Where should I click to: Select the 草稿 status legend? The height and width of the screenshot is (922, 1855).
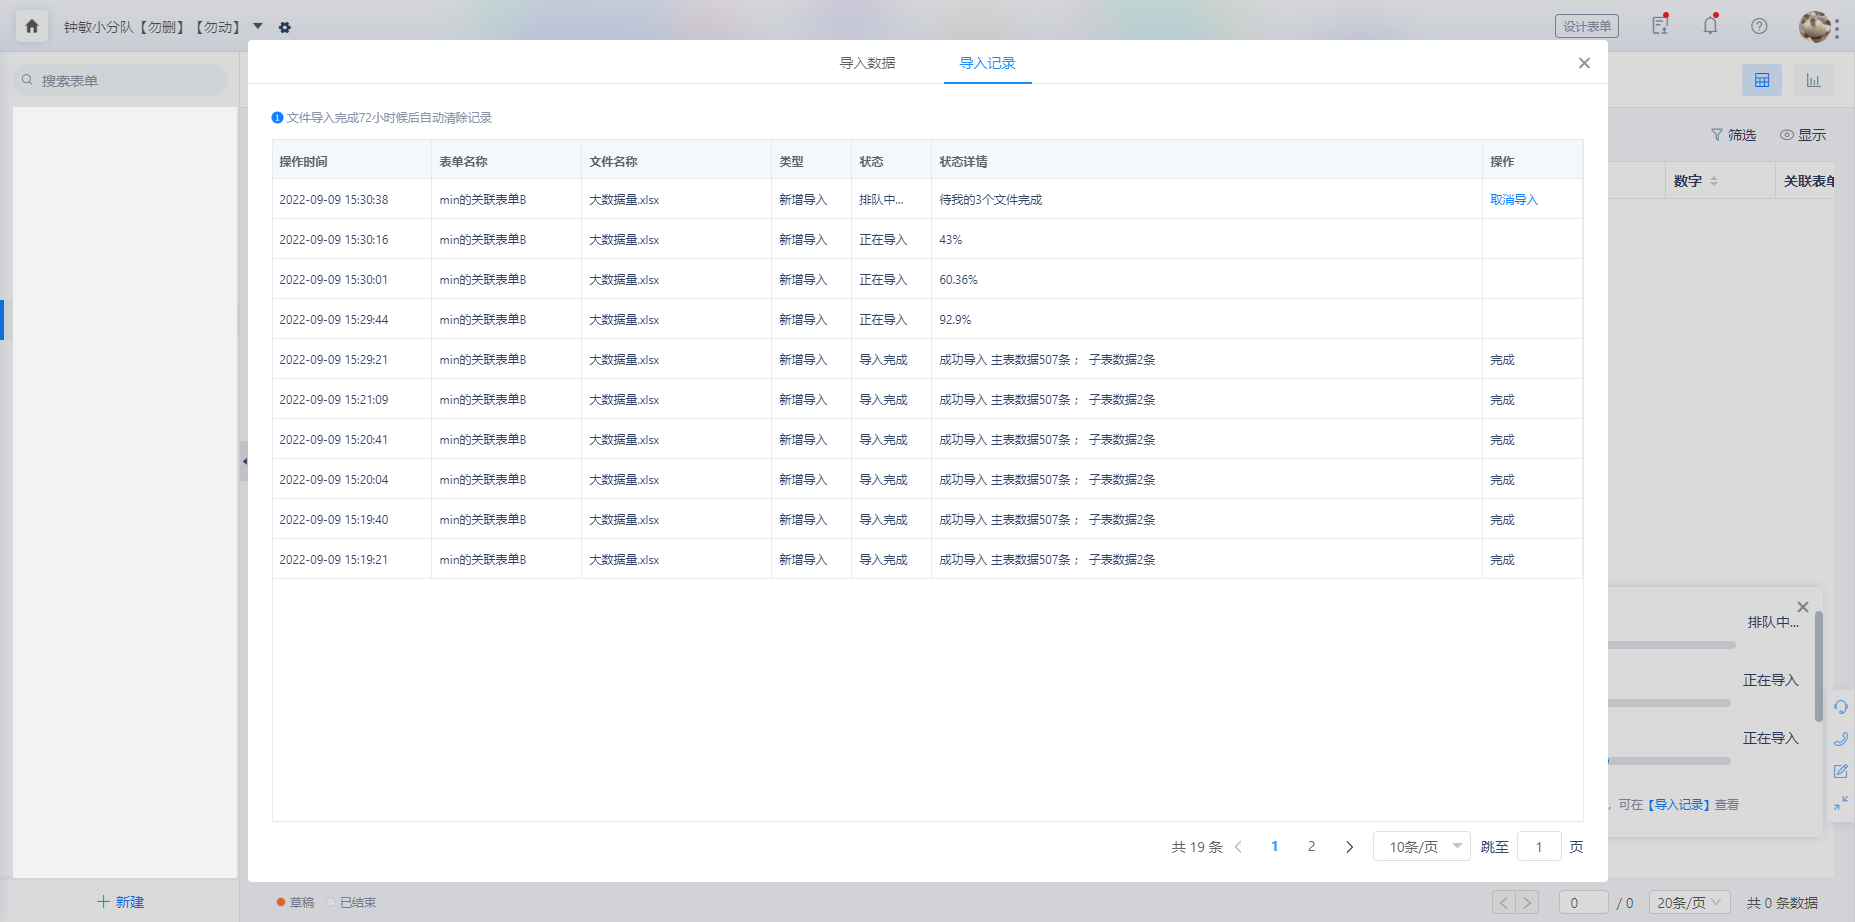tap(295, 903)
